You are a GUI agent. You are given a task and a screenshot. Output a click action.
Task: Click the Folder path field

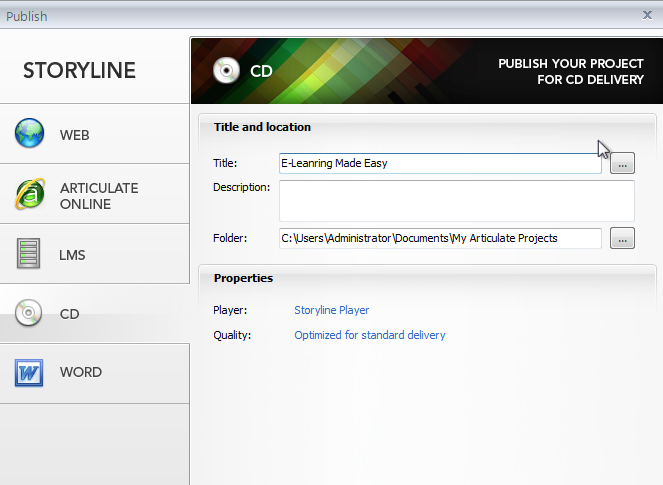click(440, 238)
